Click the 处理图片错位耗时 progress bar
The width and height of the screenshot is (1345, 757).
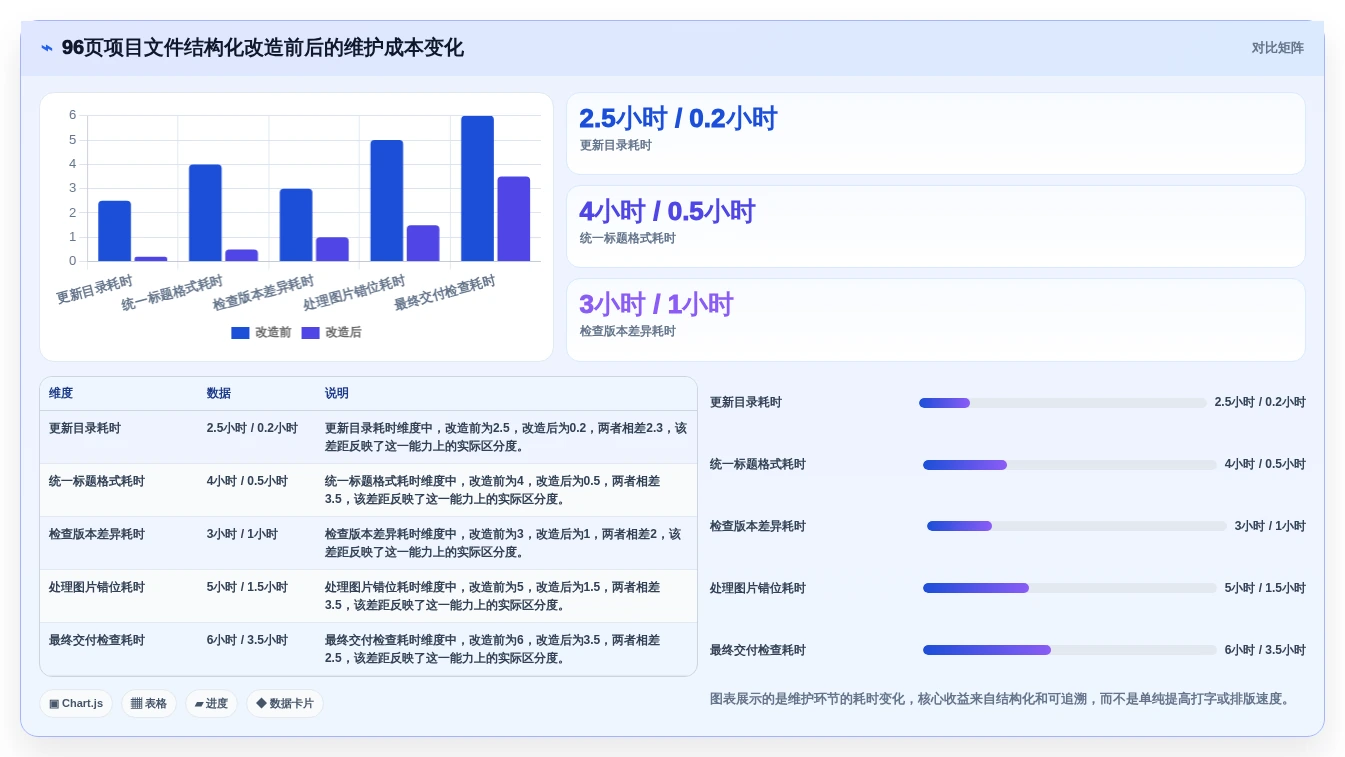tap(1070, 589)
